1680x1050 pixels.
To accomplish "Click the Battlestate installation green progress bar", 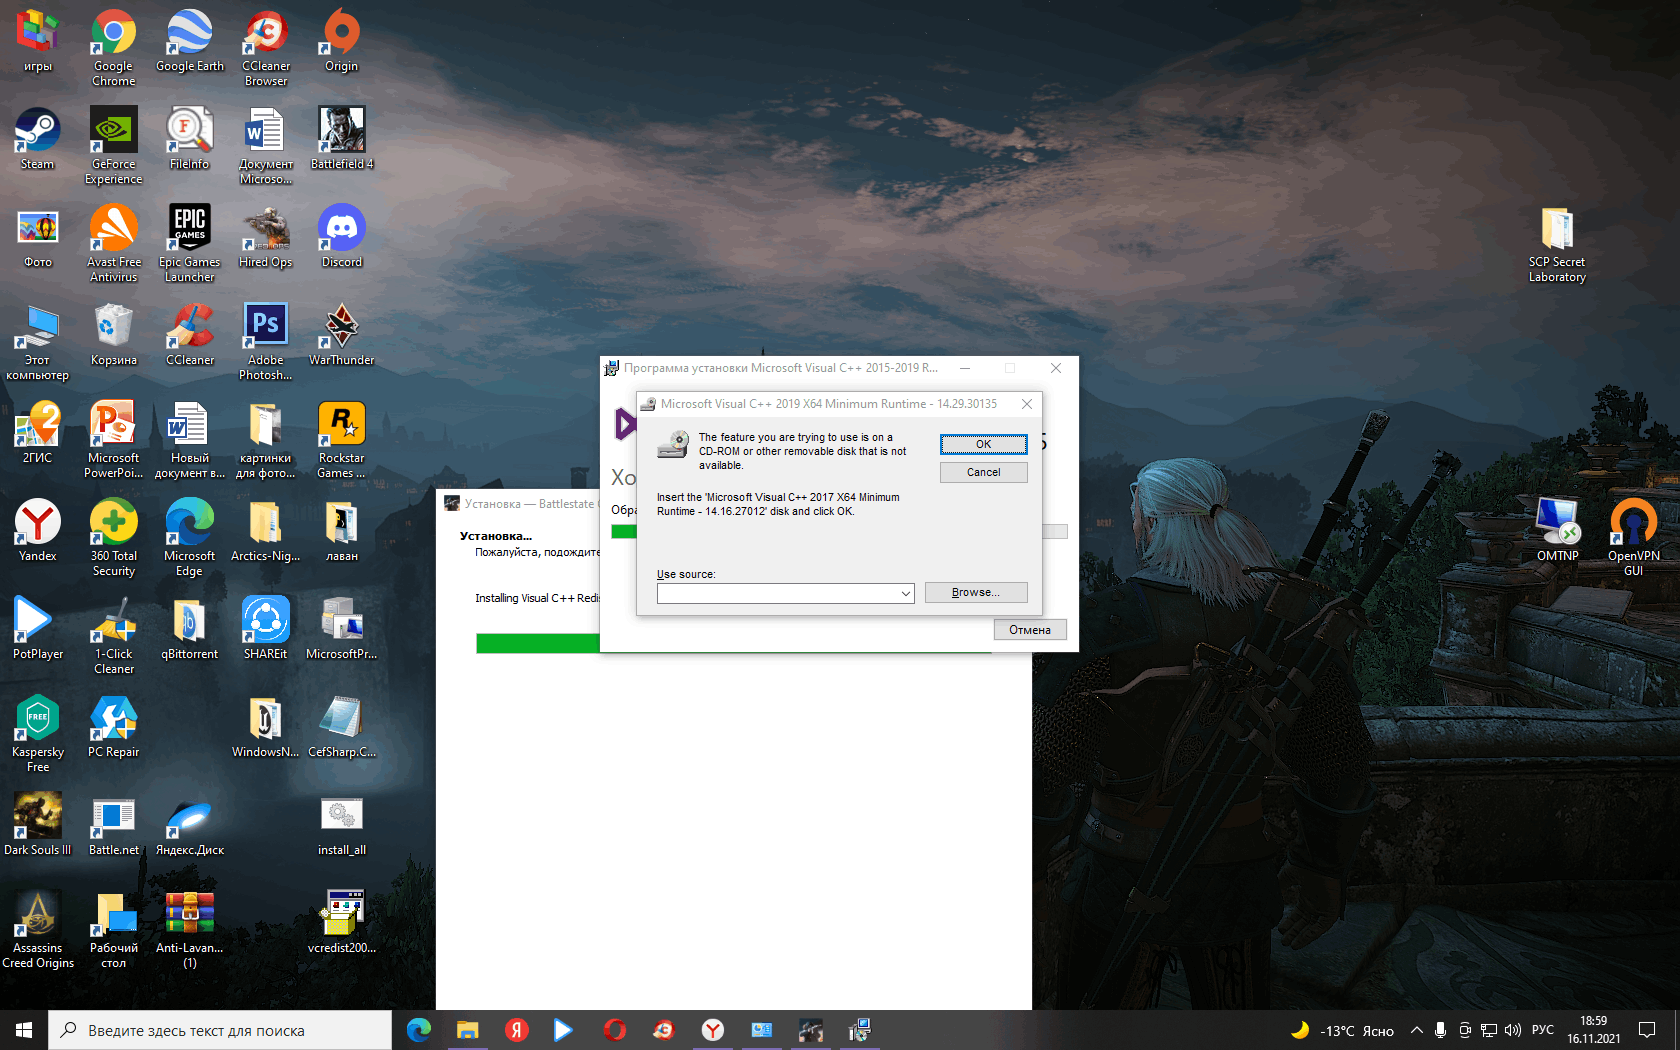I will [538, 643].
